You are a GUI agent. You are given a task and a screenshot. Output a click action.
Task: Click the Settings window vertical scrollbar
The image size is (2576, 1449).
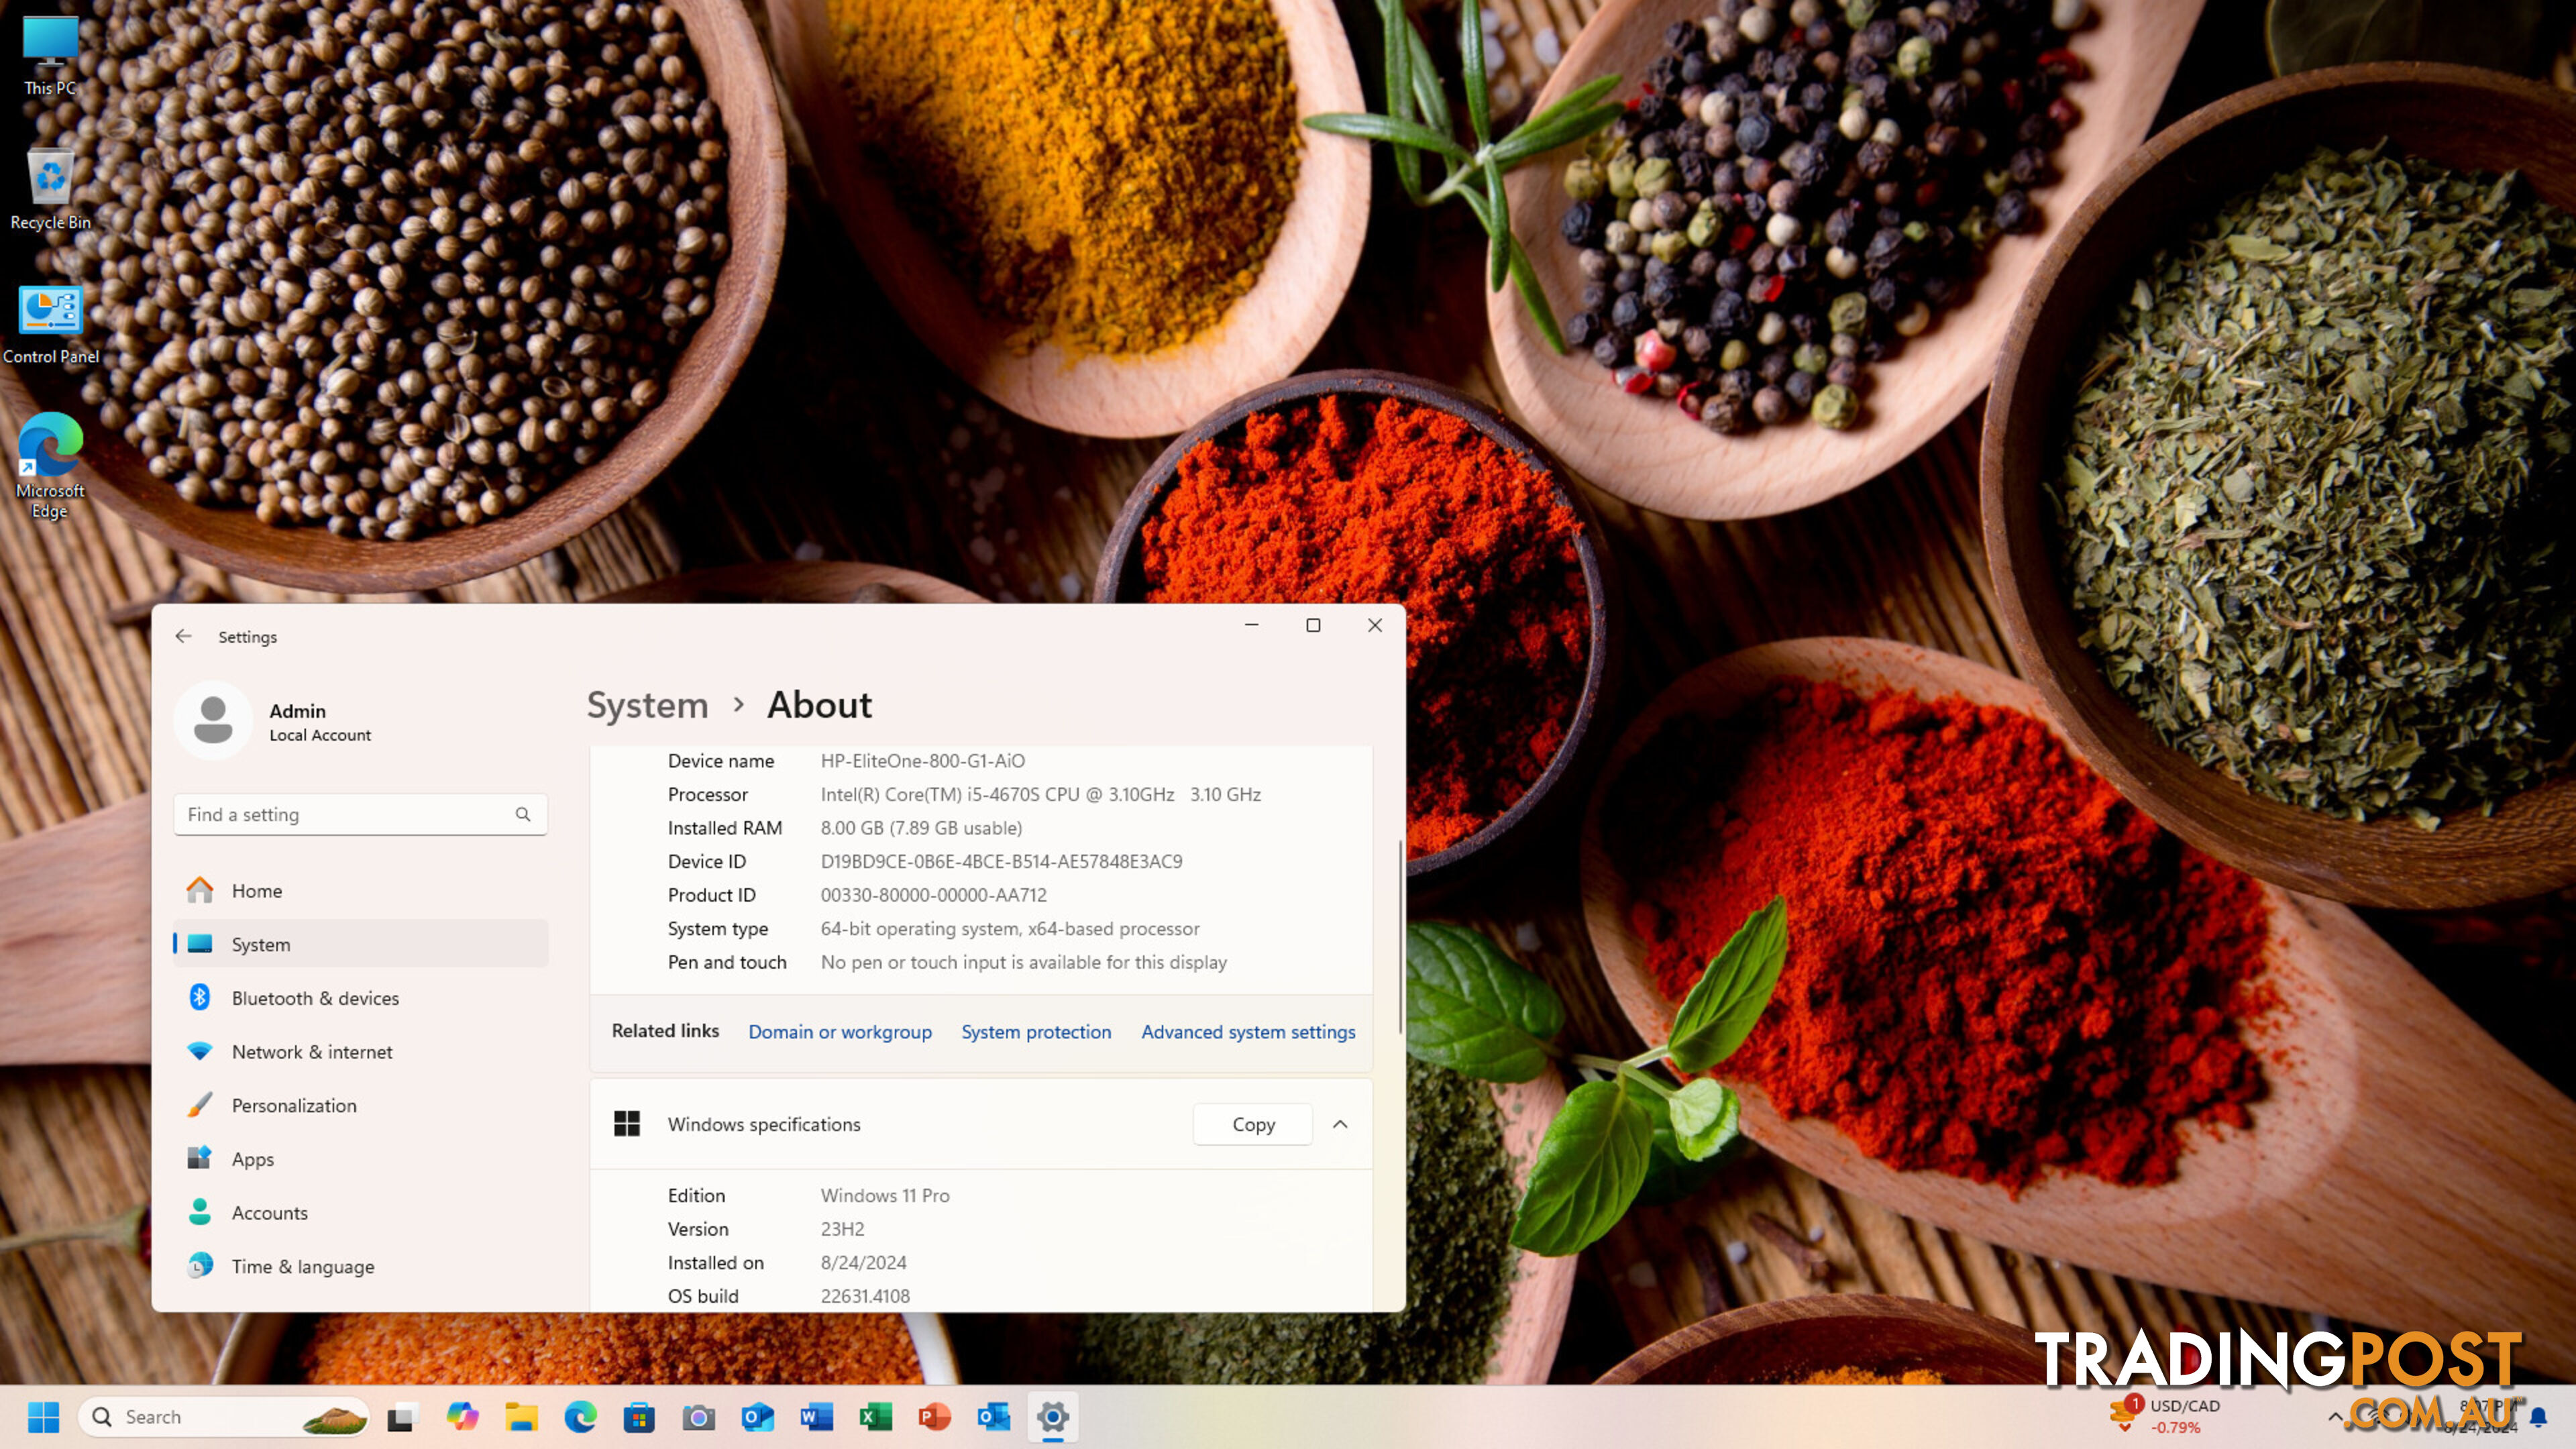(x=1400, y=937)
